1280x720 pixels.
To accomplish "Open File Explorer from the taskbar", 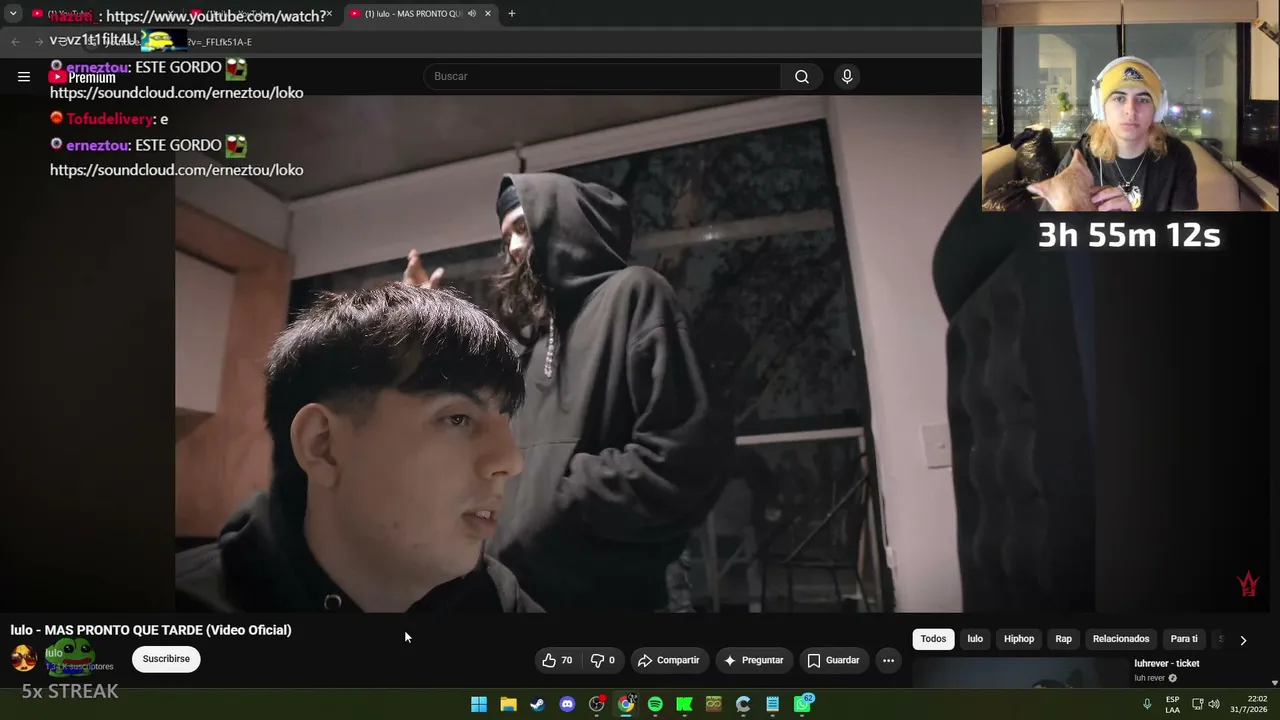I will 508,704.
